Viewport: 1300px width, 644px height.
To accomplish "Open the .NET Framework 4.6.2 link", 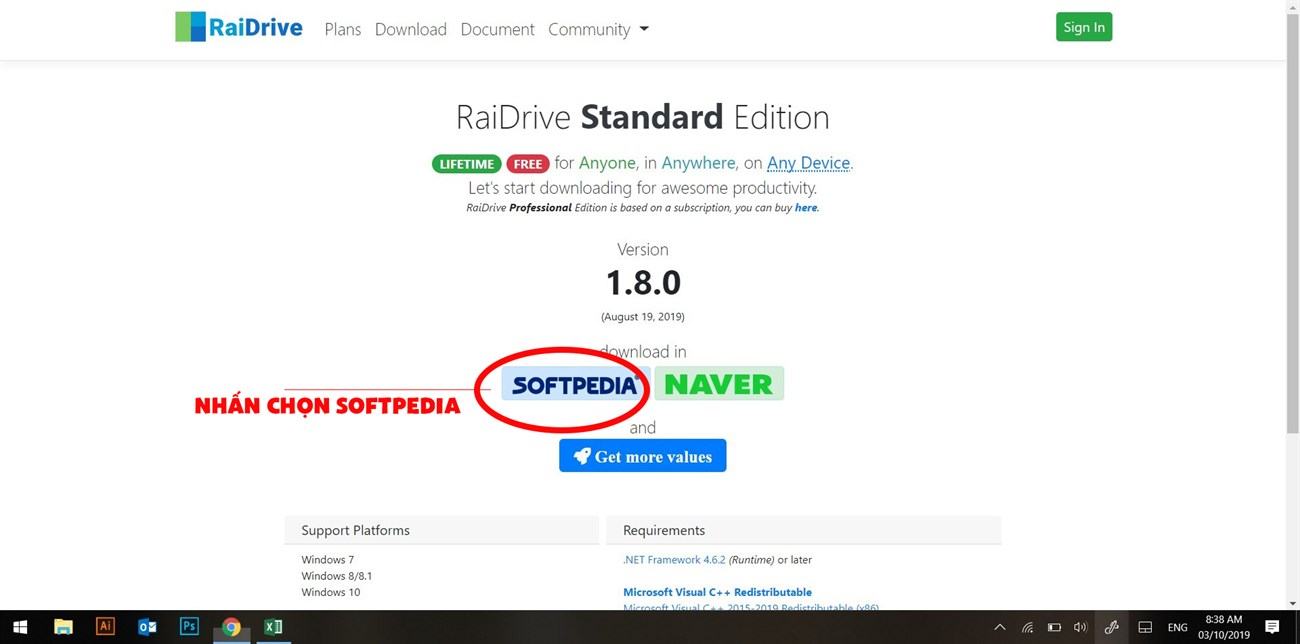I will coord(674,560).
